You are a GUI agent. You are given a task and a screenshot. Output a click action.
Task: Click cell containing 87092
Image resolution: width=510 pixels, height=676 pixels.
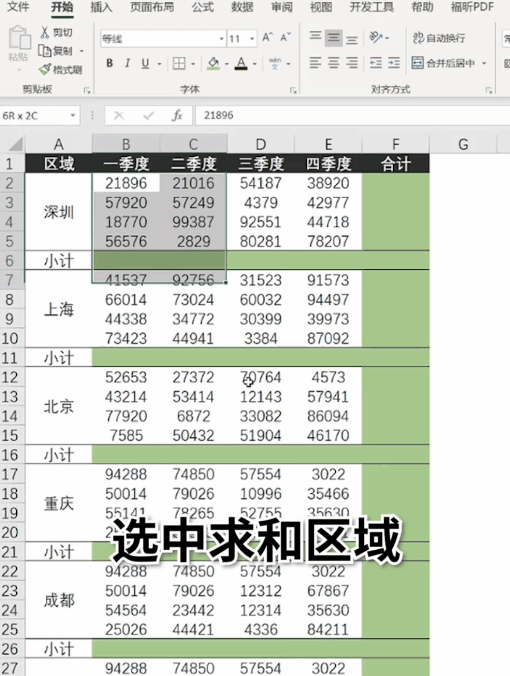coord(328,338)
